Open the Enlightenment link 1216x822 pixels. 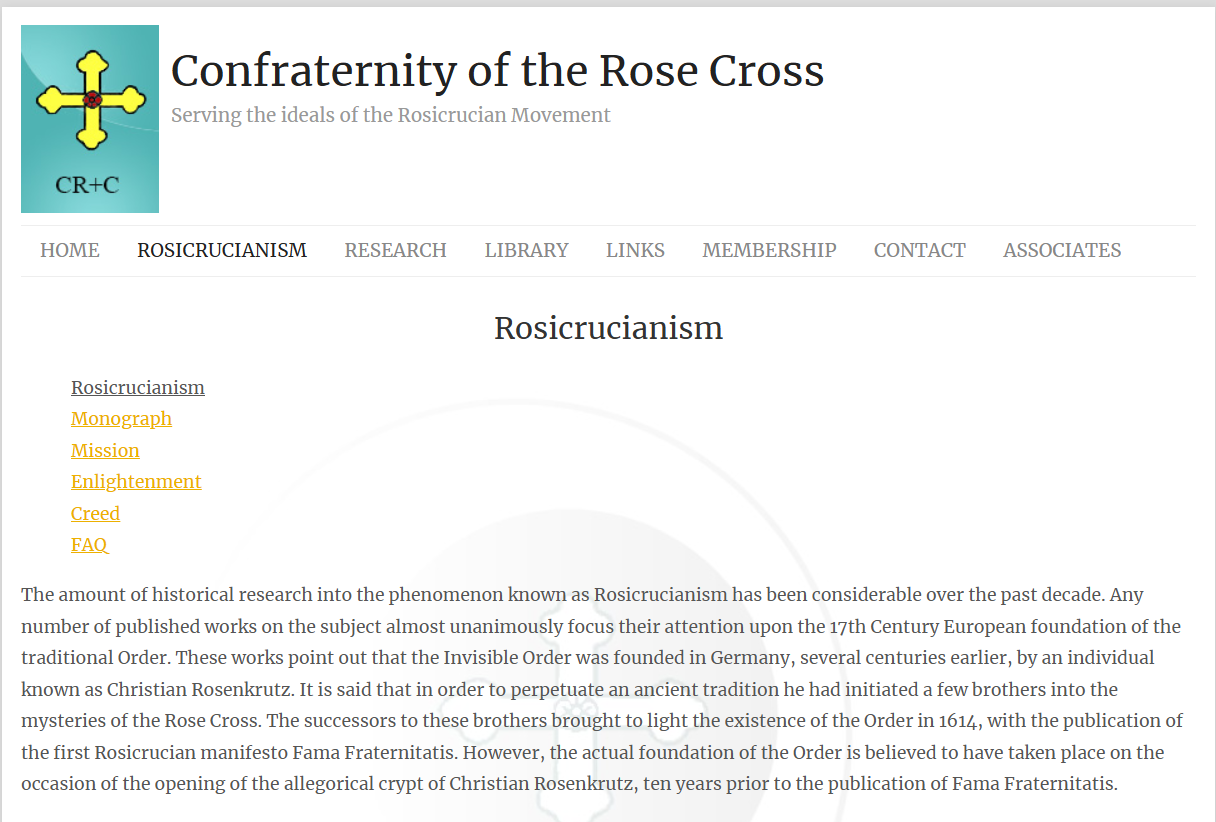pos(136,481)
